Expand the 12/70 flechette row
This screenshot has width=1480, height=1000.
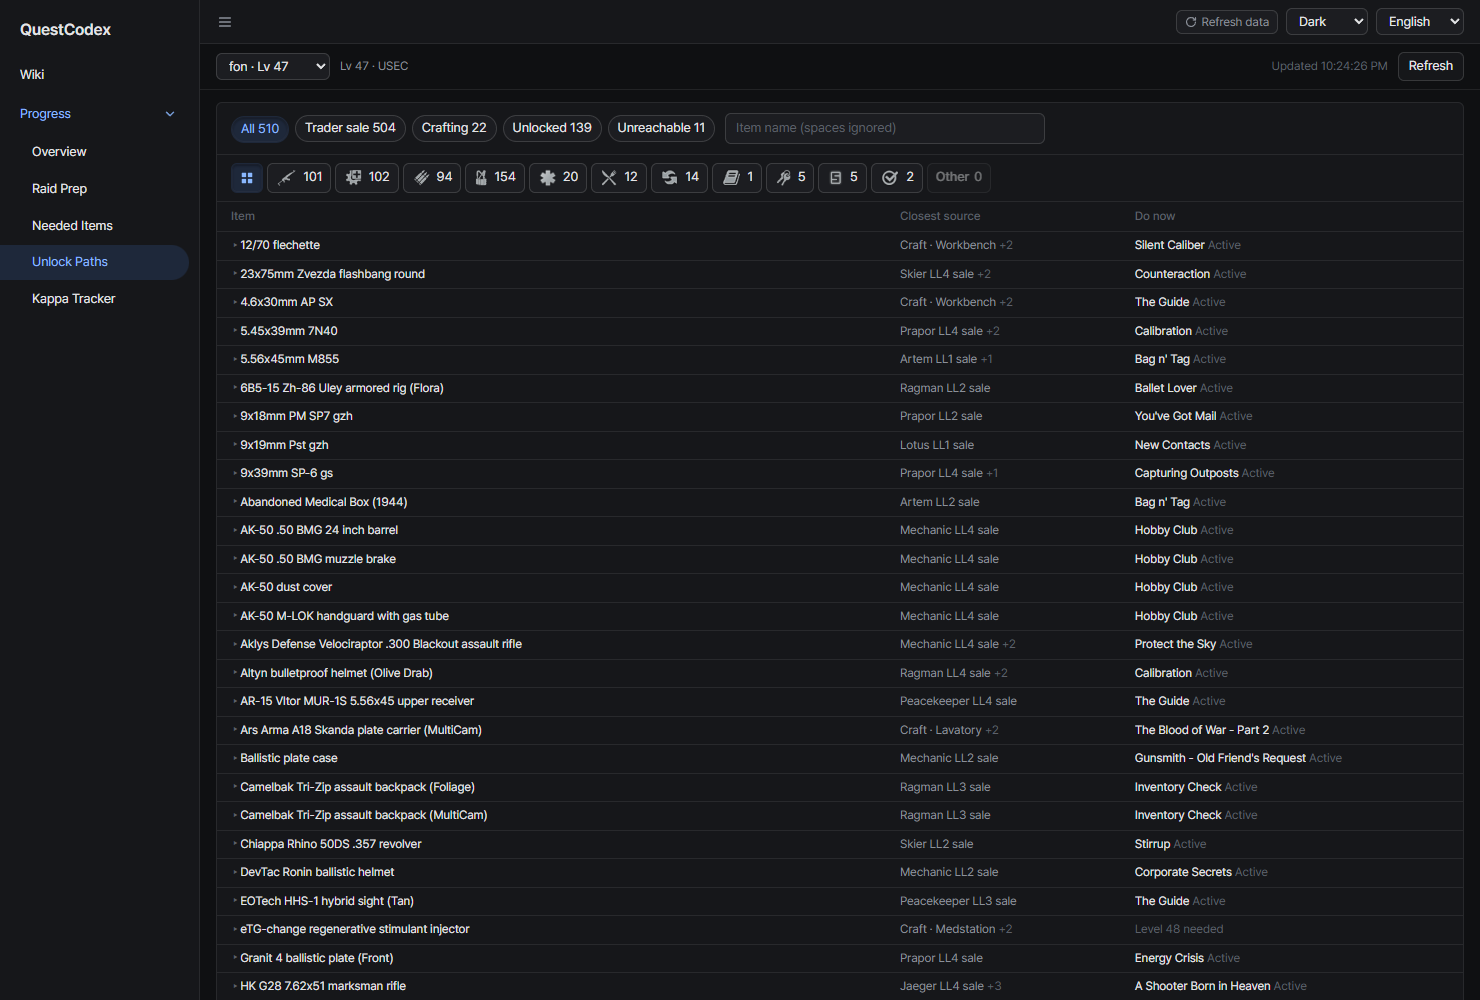point(839,245)
